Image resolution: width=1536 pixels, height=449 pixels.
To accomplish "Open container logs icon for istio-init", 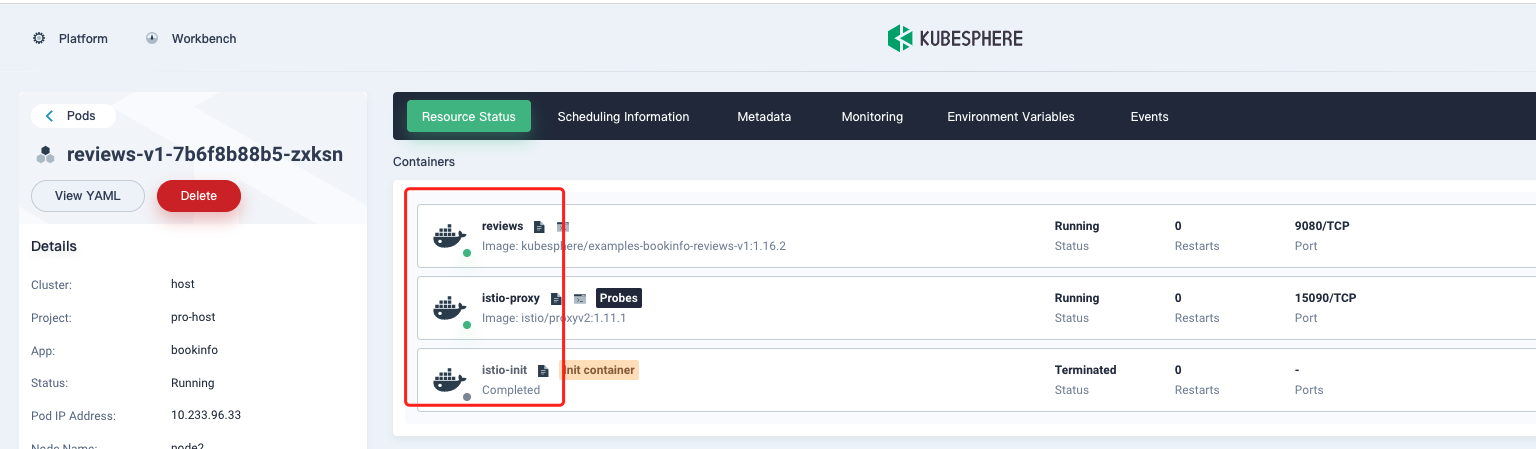I will click(543, 371).
